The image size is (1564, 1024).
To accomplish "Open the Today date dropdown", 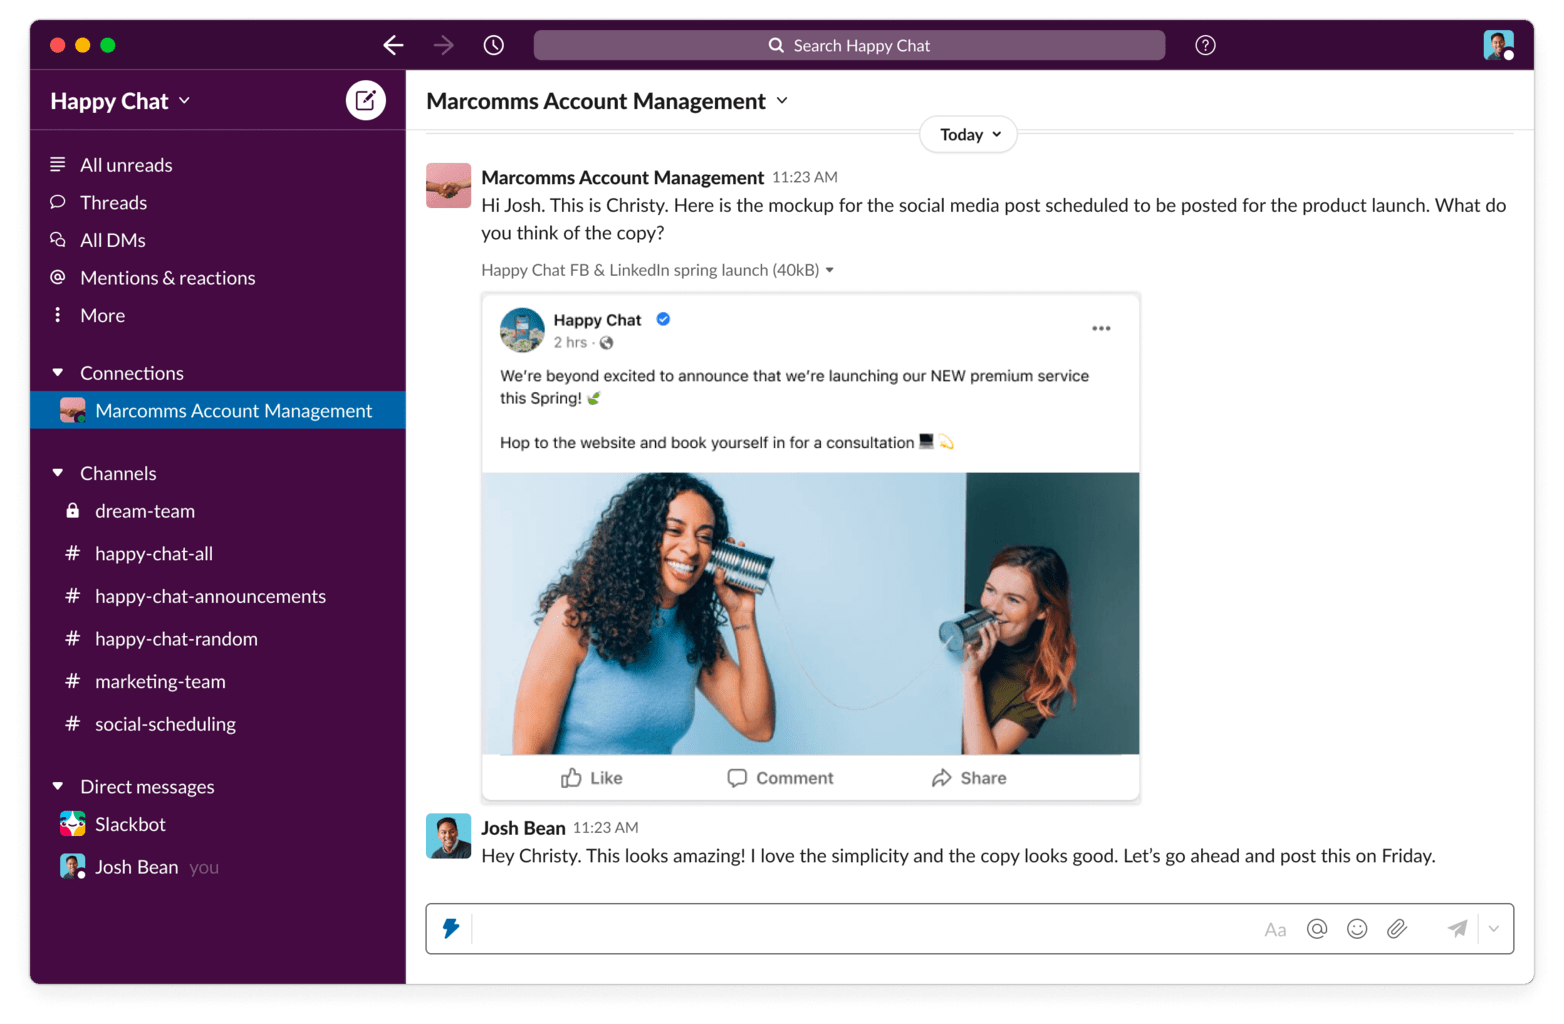I will 968,134.
